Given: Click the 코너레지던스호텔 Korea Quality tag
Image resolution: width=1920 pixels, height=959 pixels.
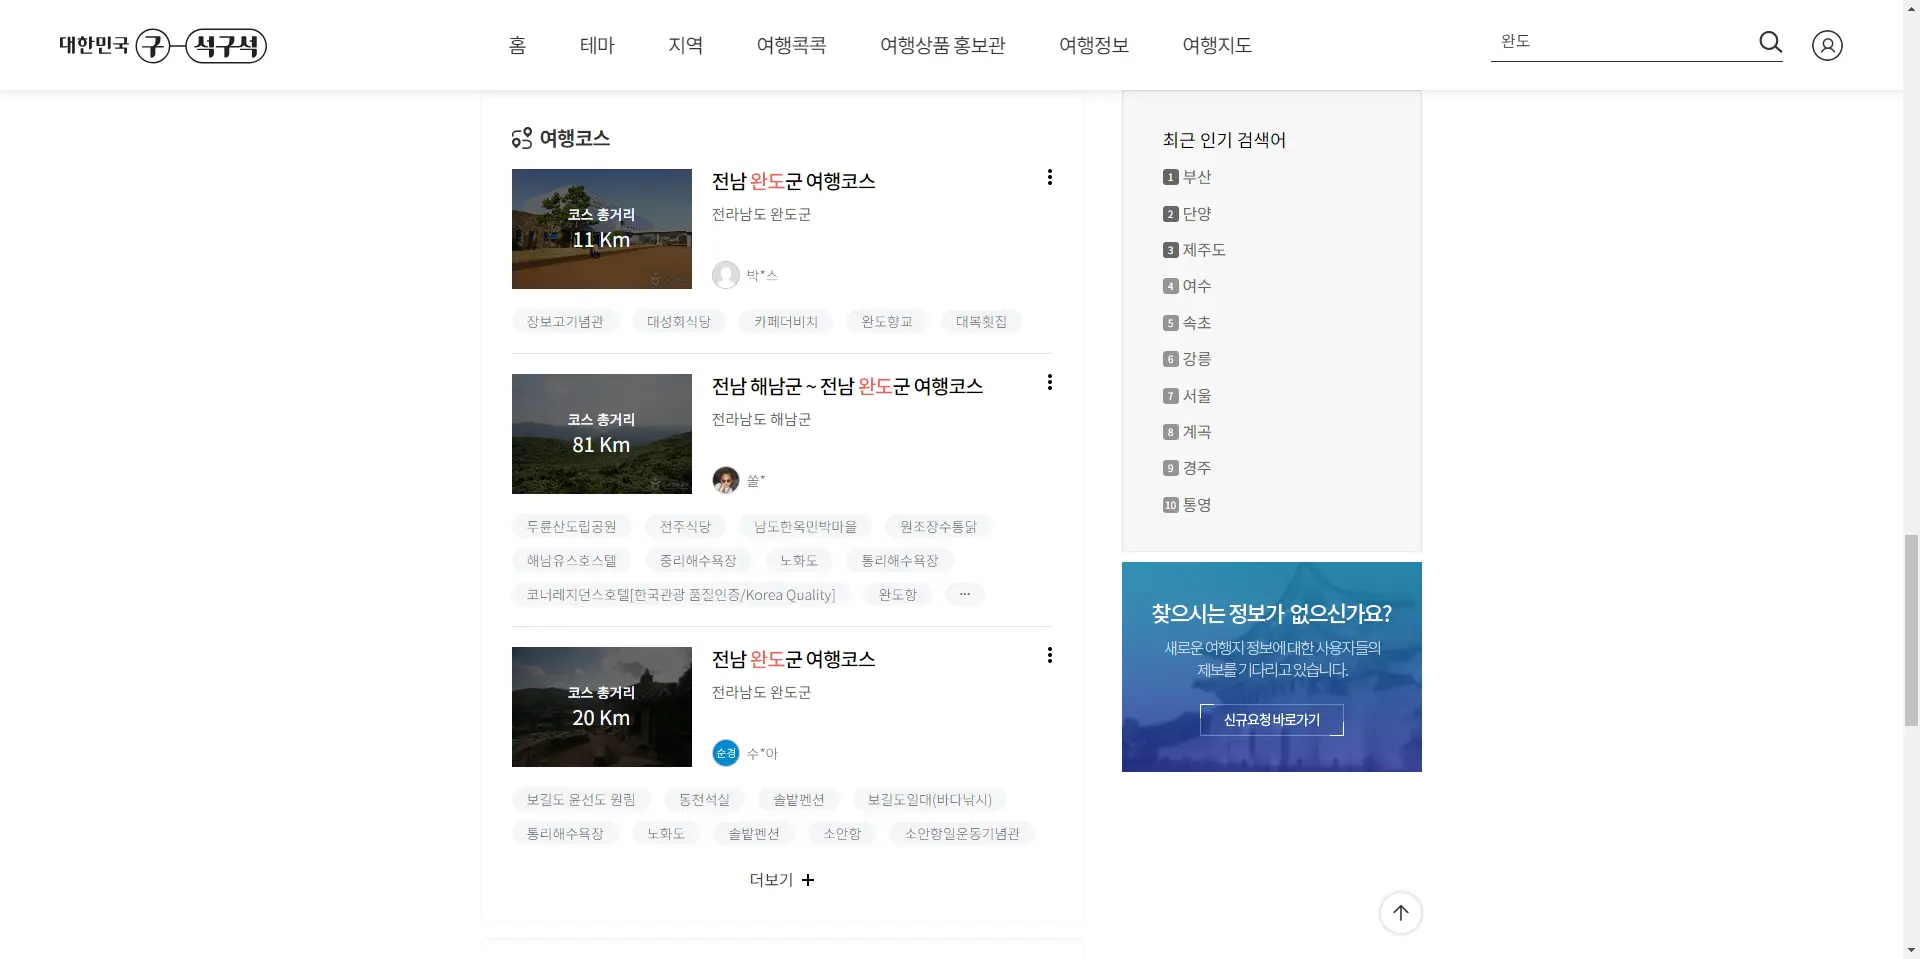Looking at the screenshot, I should (681, 594).
